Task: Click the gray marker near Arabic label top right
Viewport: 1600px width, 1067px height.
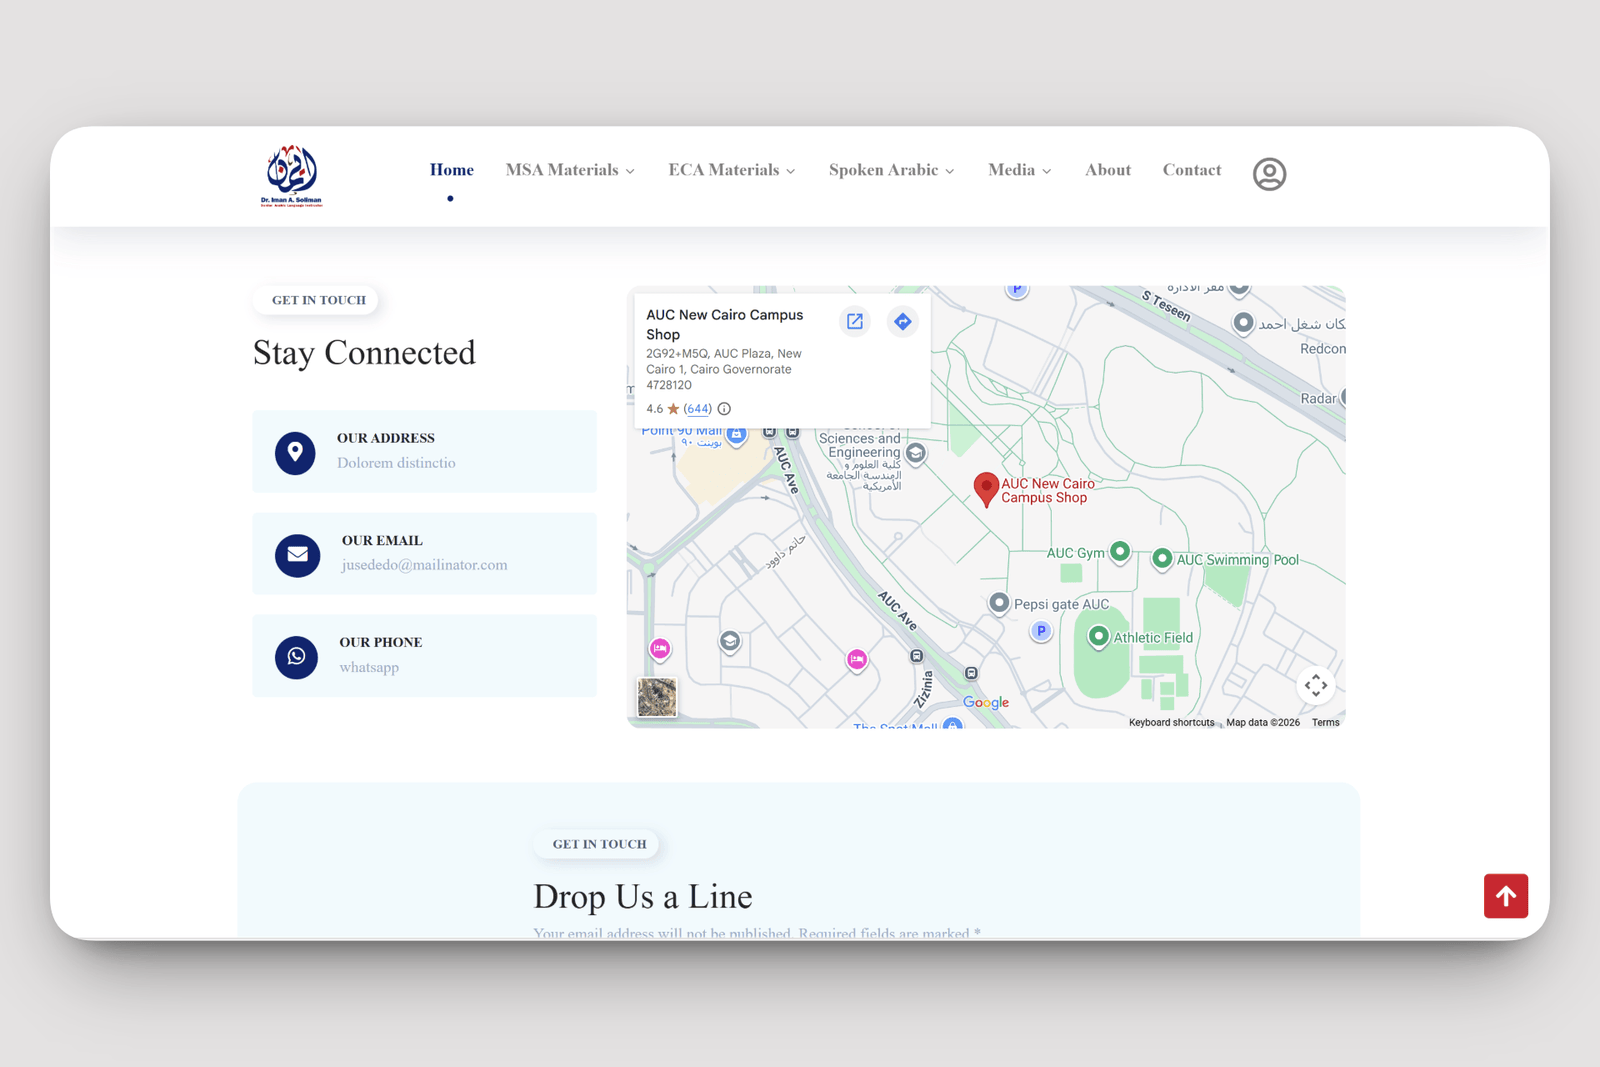Action: click(1243, 323)
